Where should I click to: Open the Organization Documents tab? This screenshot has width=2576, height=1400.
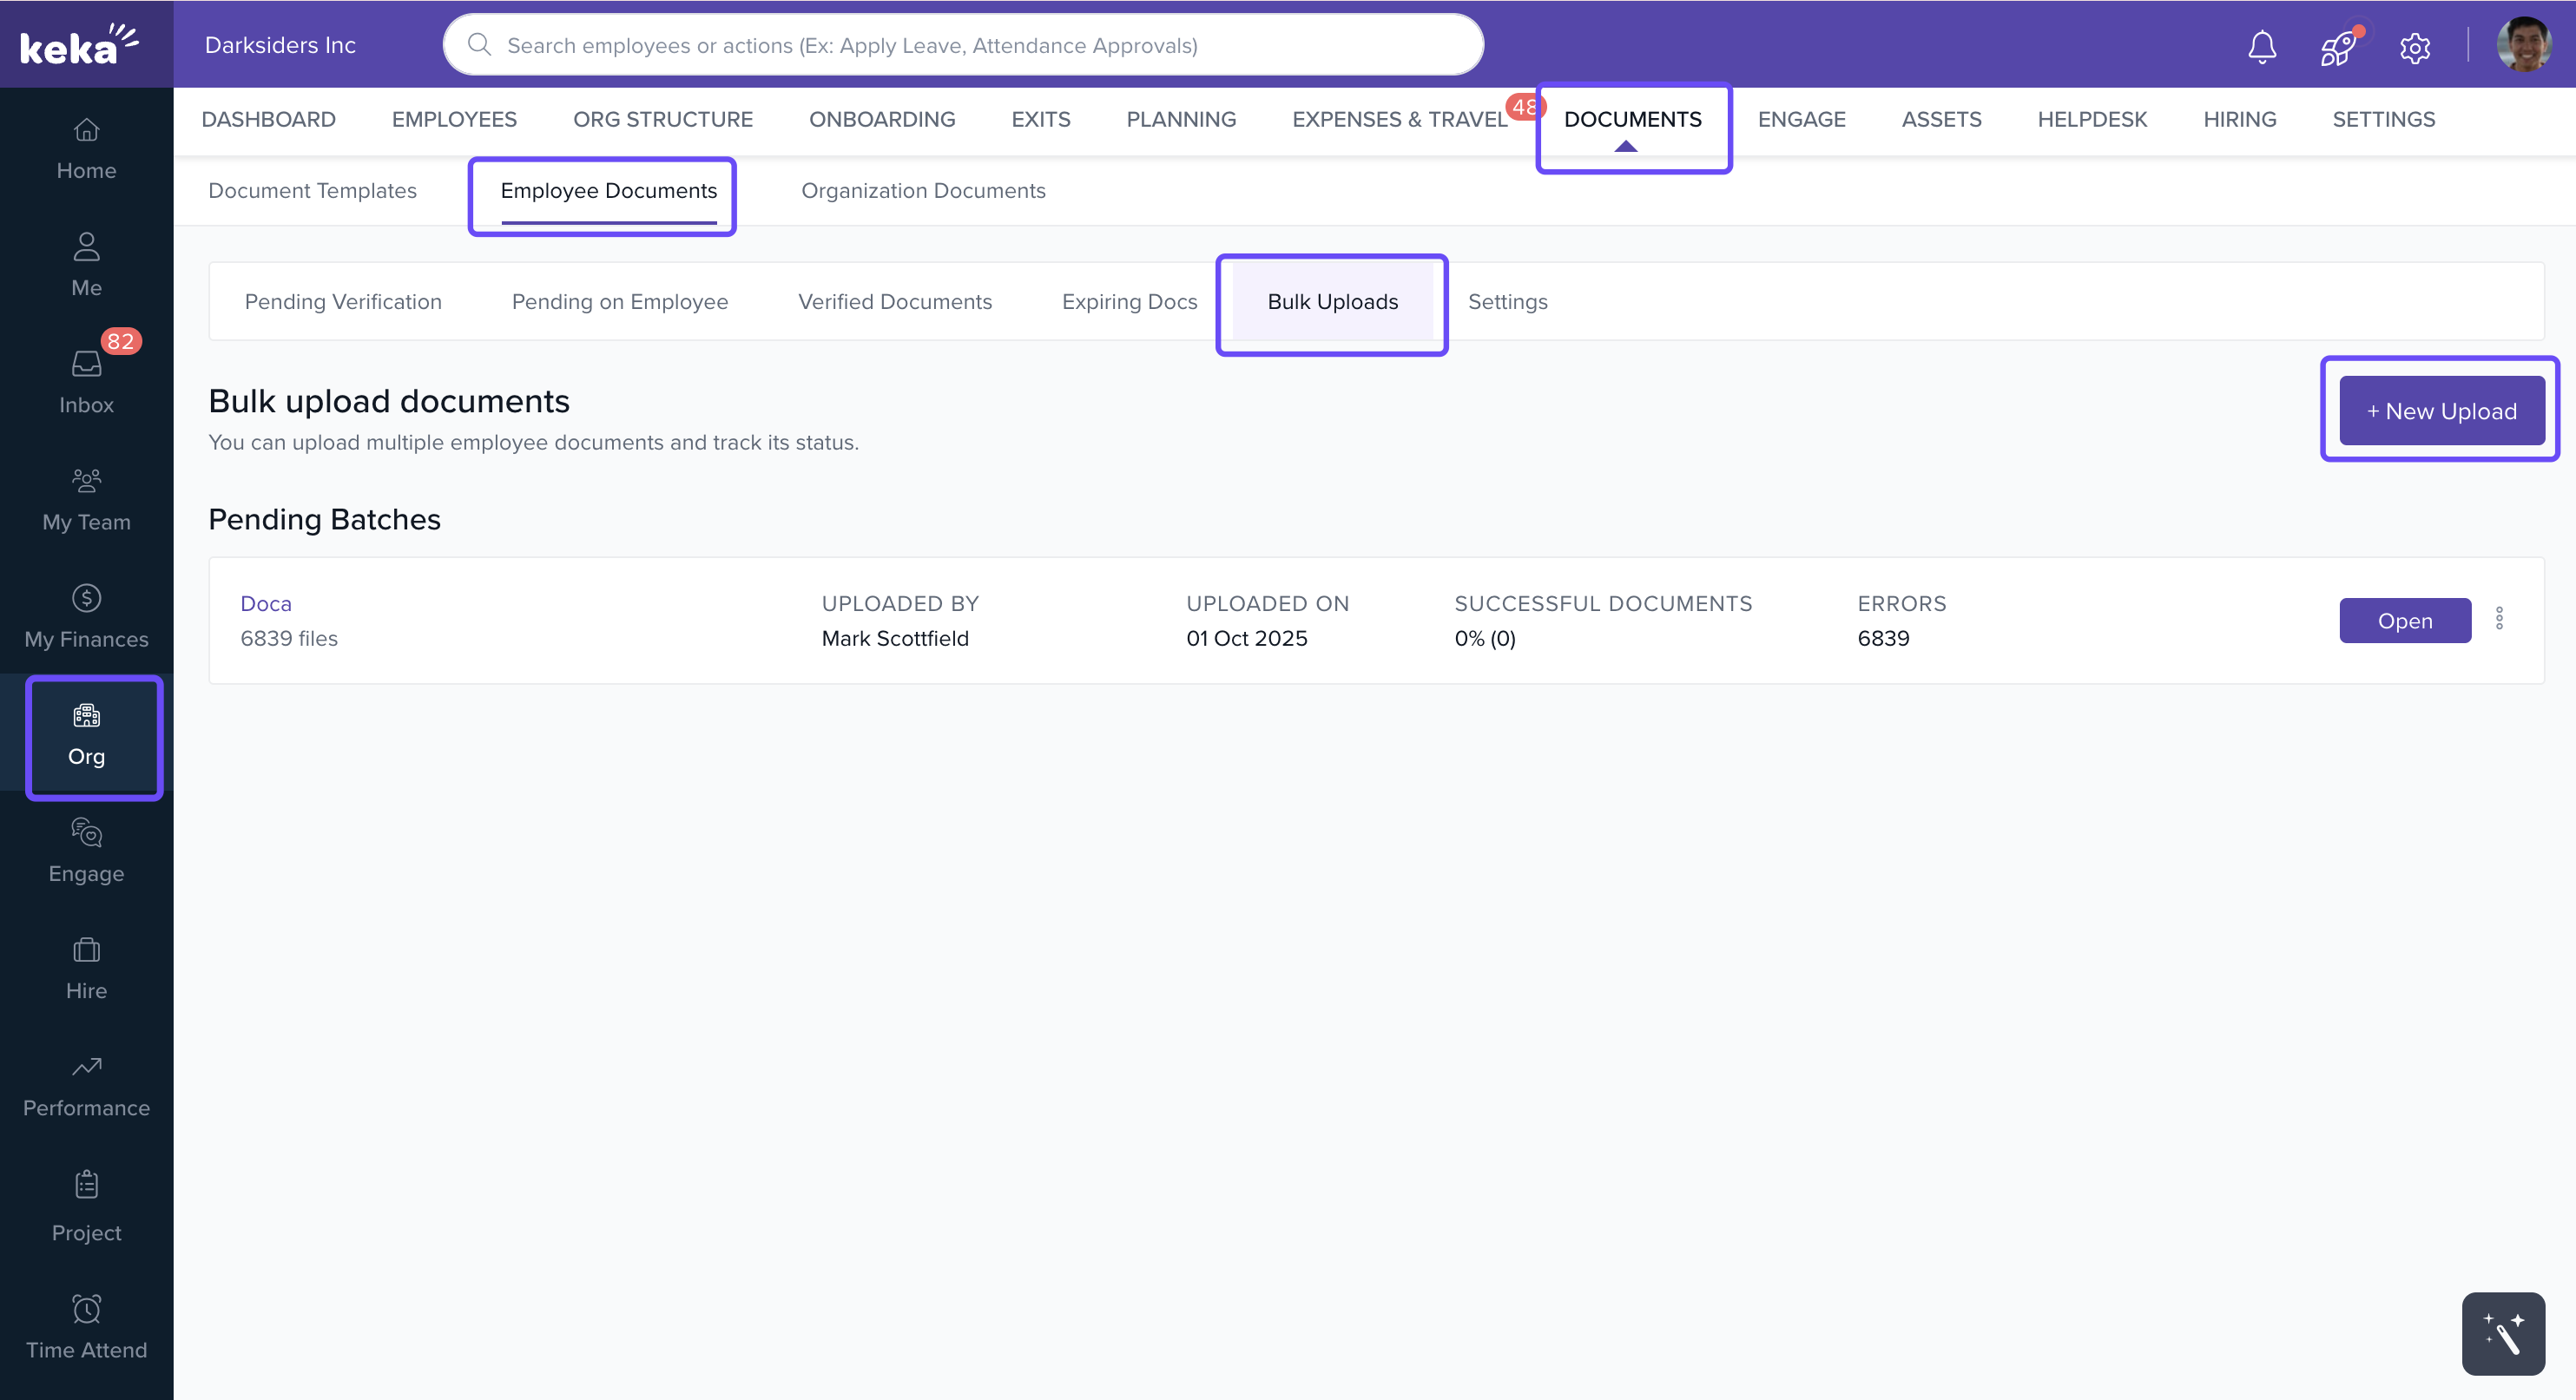coord(923,190)
